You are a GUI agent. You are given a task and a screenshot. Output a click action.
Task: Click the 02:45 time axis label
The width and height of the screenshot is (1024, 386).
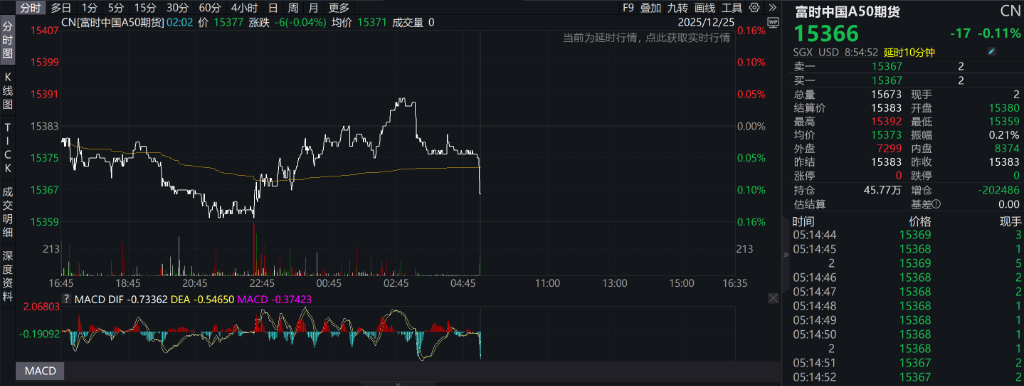[396, 284]
